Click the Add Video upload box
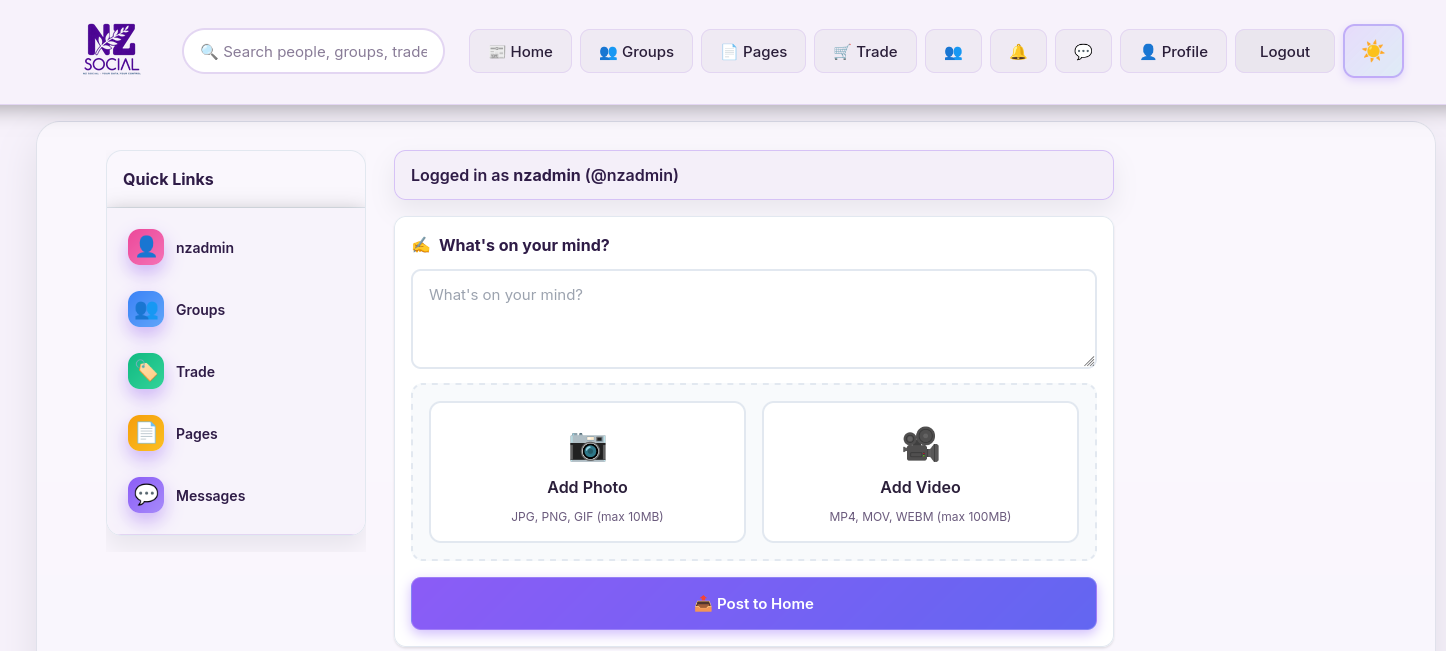The image size is (1446, 651). pyautogui.click(x=920, y=472)
